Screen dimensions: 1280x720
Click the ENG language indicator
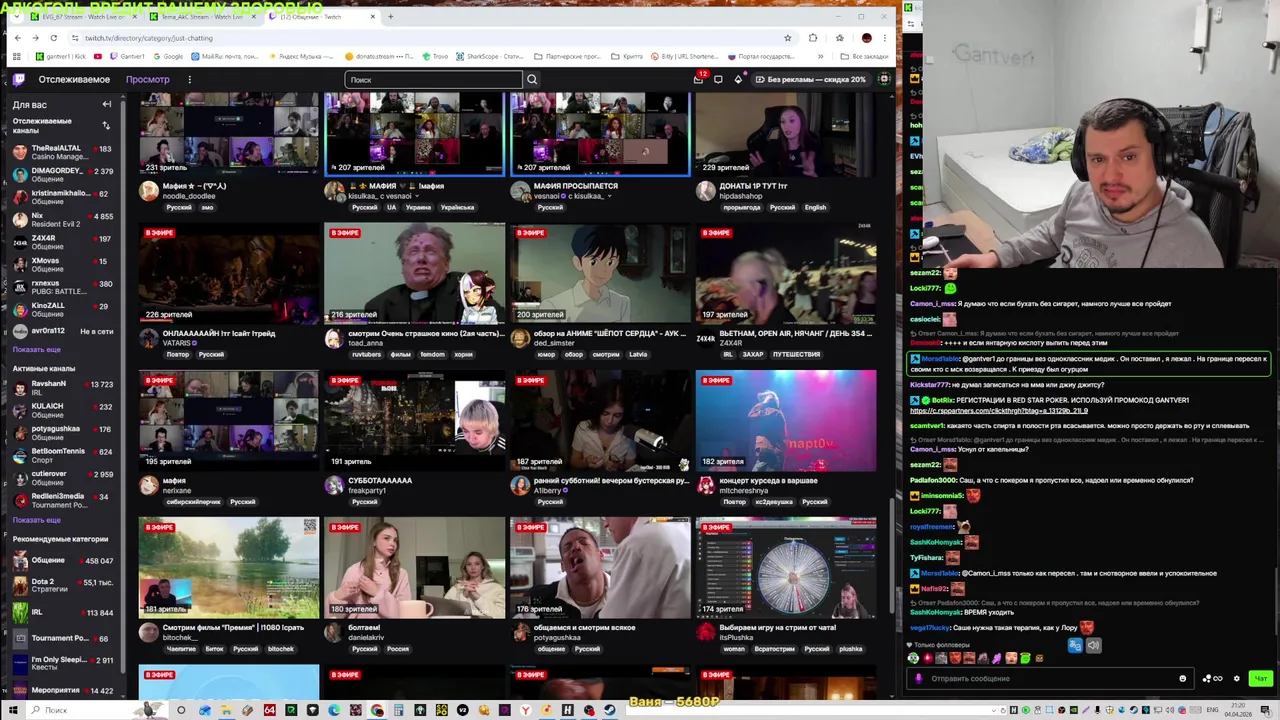pyautogui.click(x=1213, y=710)
